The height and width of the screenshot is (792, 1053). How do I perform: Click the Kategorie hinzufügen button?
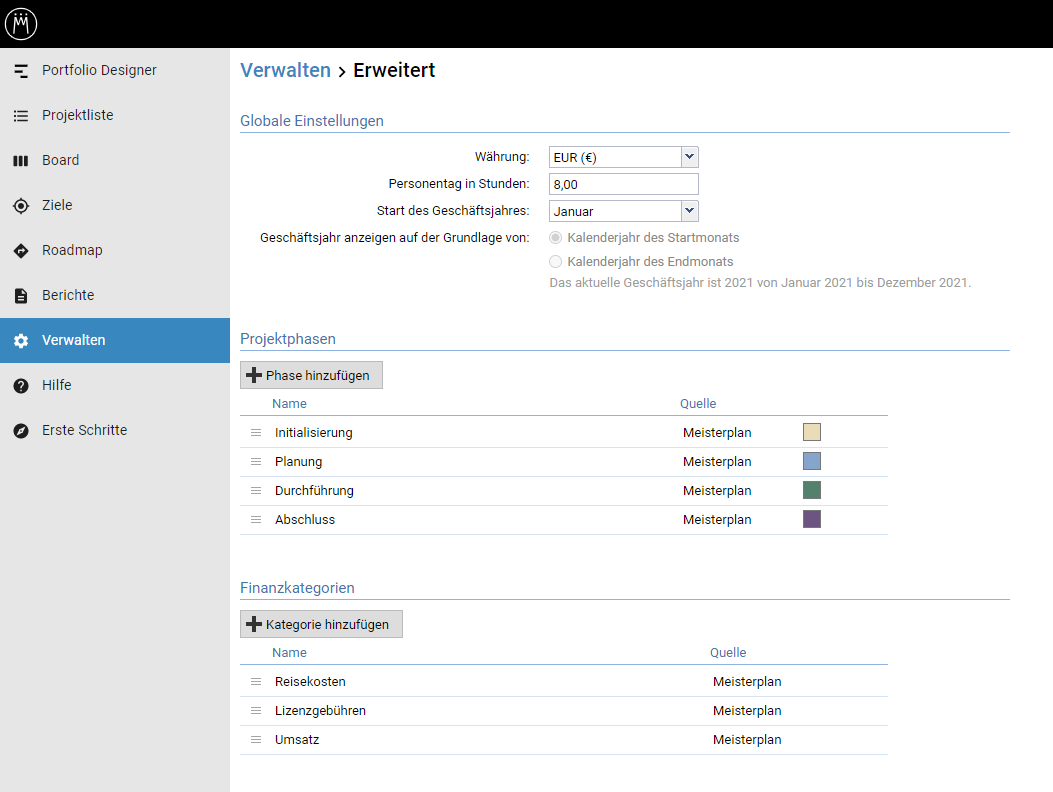321,625
